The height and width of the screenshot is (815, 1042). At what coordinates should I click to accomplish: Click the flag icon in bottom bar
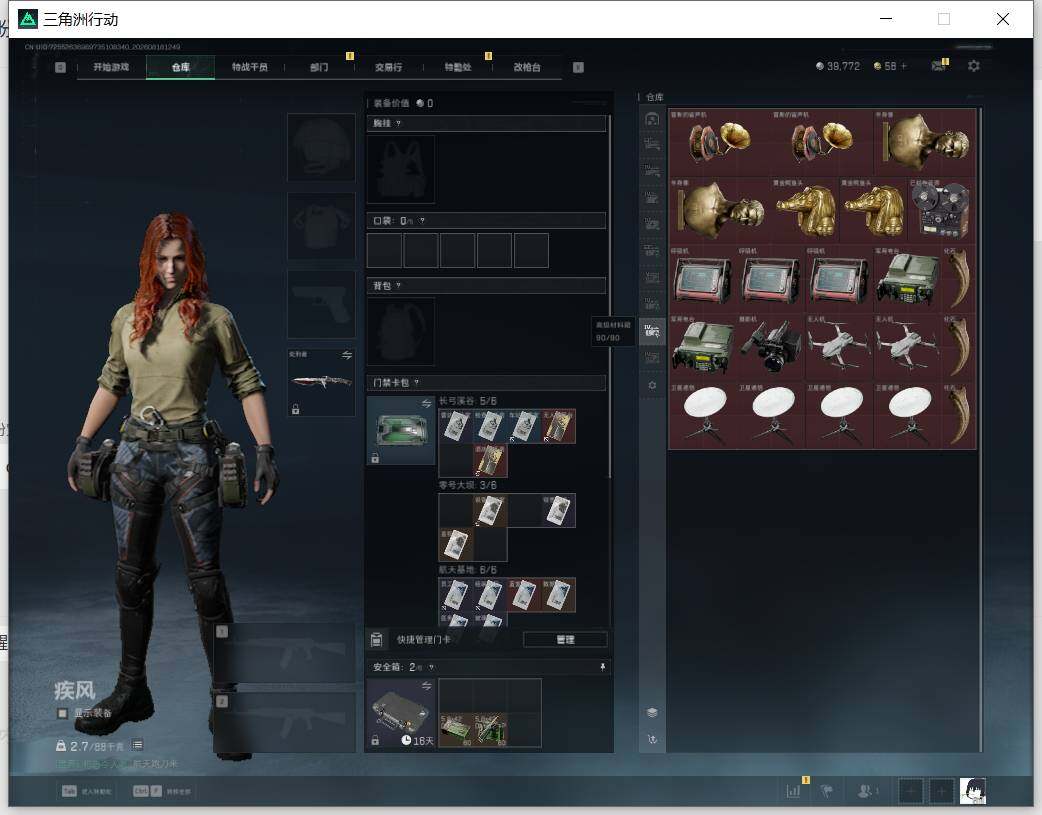click(827, 791)
